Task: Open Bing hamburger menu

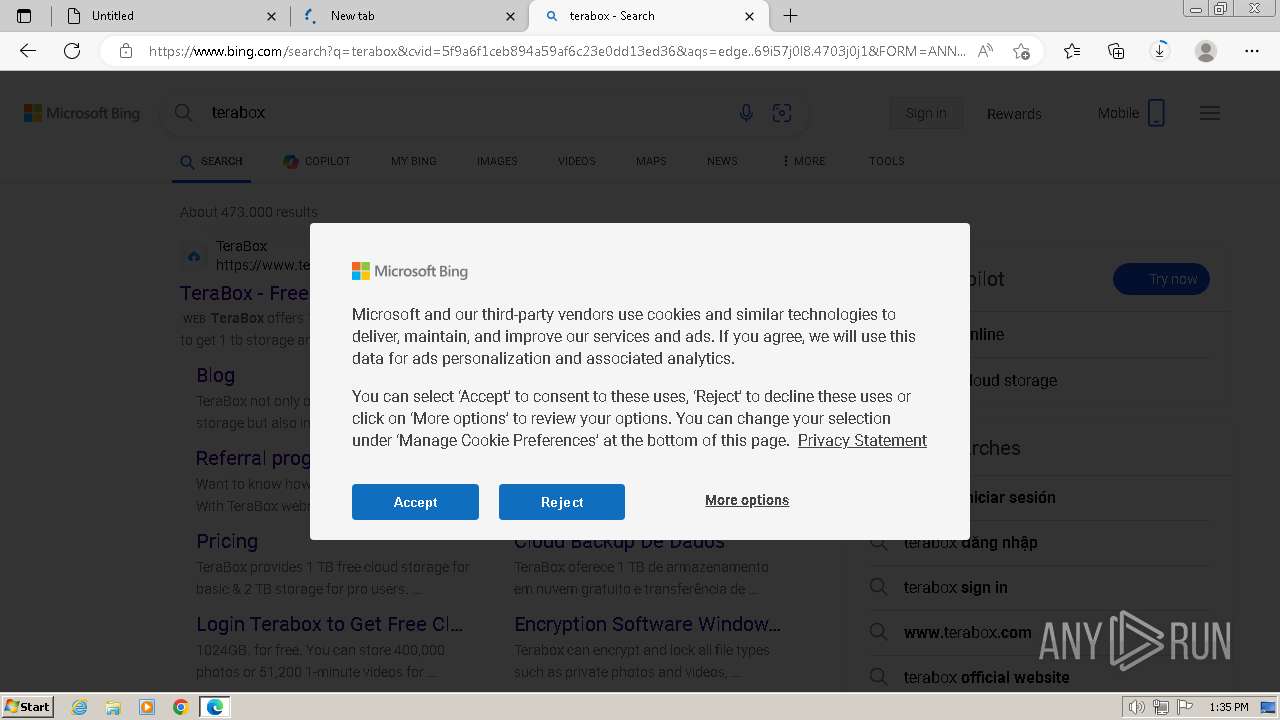Action: click(x=1210, y=113)
